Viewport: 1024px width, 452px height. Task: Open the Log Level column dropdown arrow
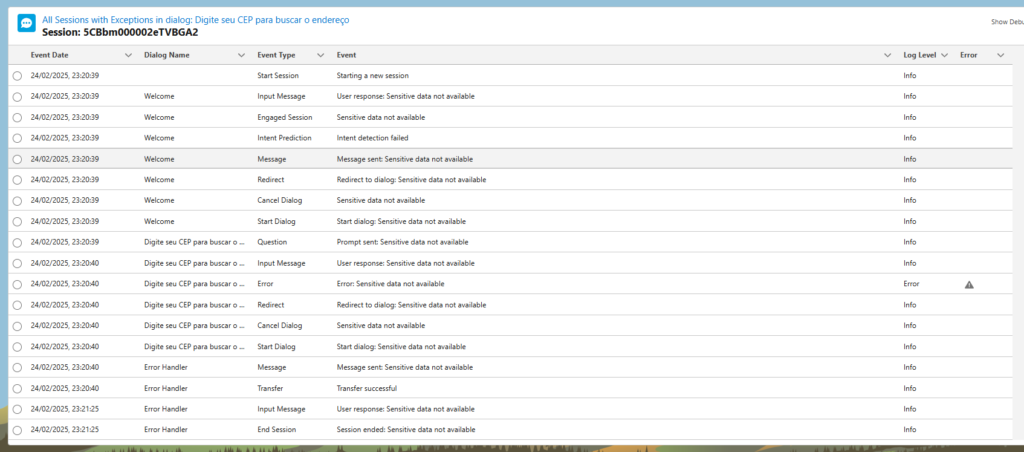point(946,55)
